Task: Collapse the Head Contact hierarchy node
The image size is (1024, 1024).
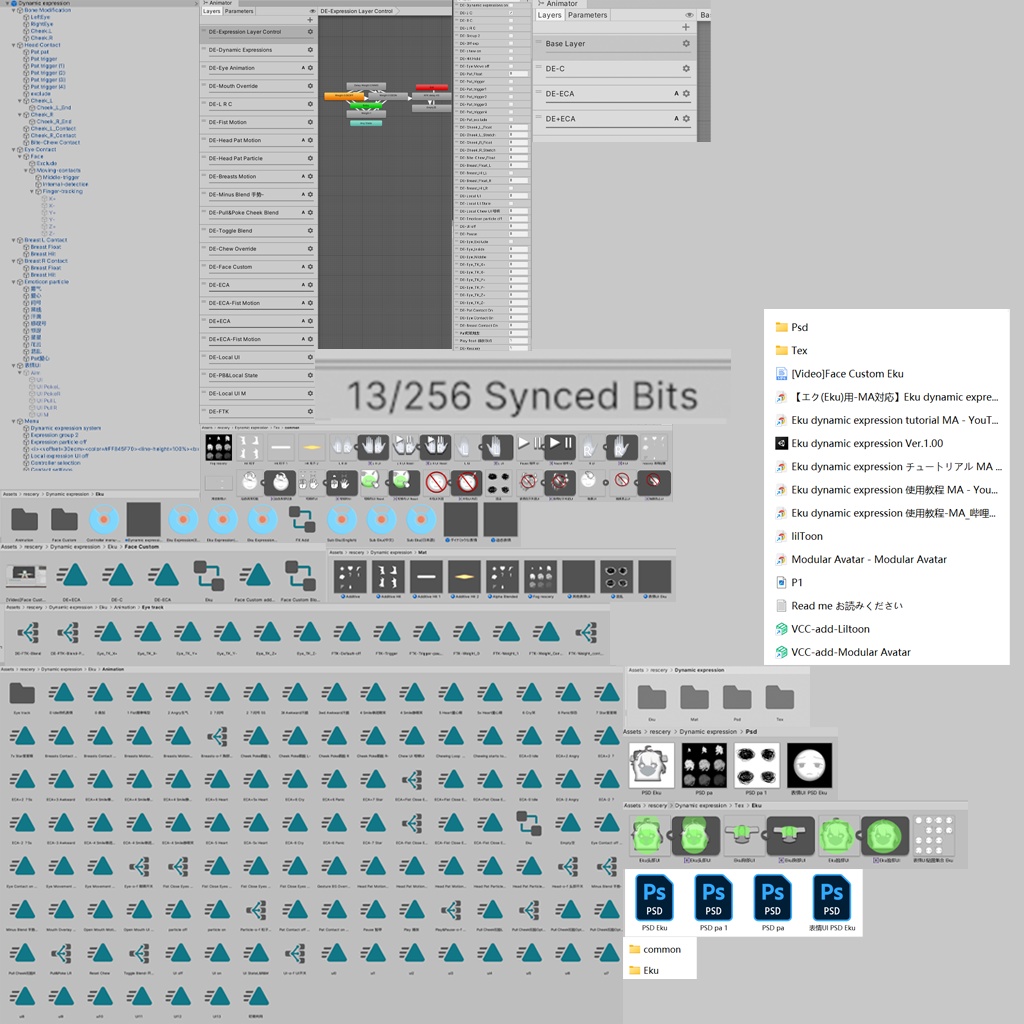Action: pyautogui.click(x=13, y=45)
